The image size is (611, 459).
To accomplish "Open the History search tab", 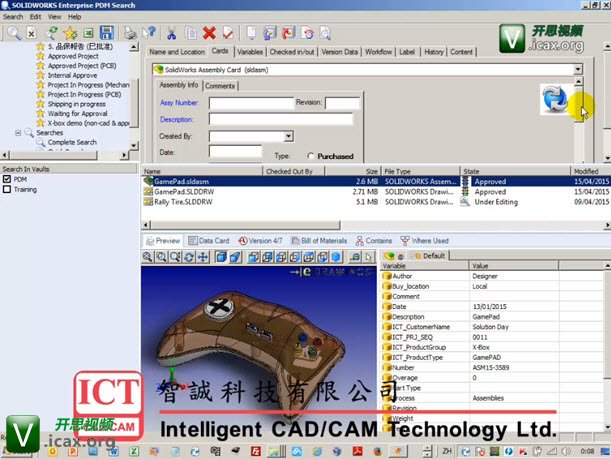I will 433,52.
